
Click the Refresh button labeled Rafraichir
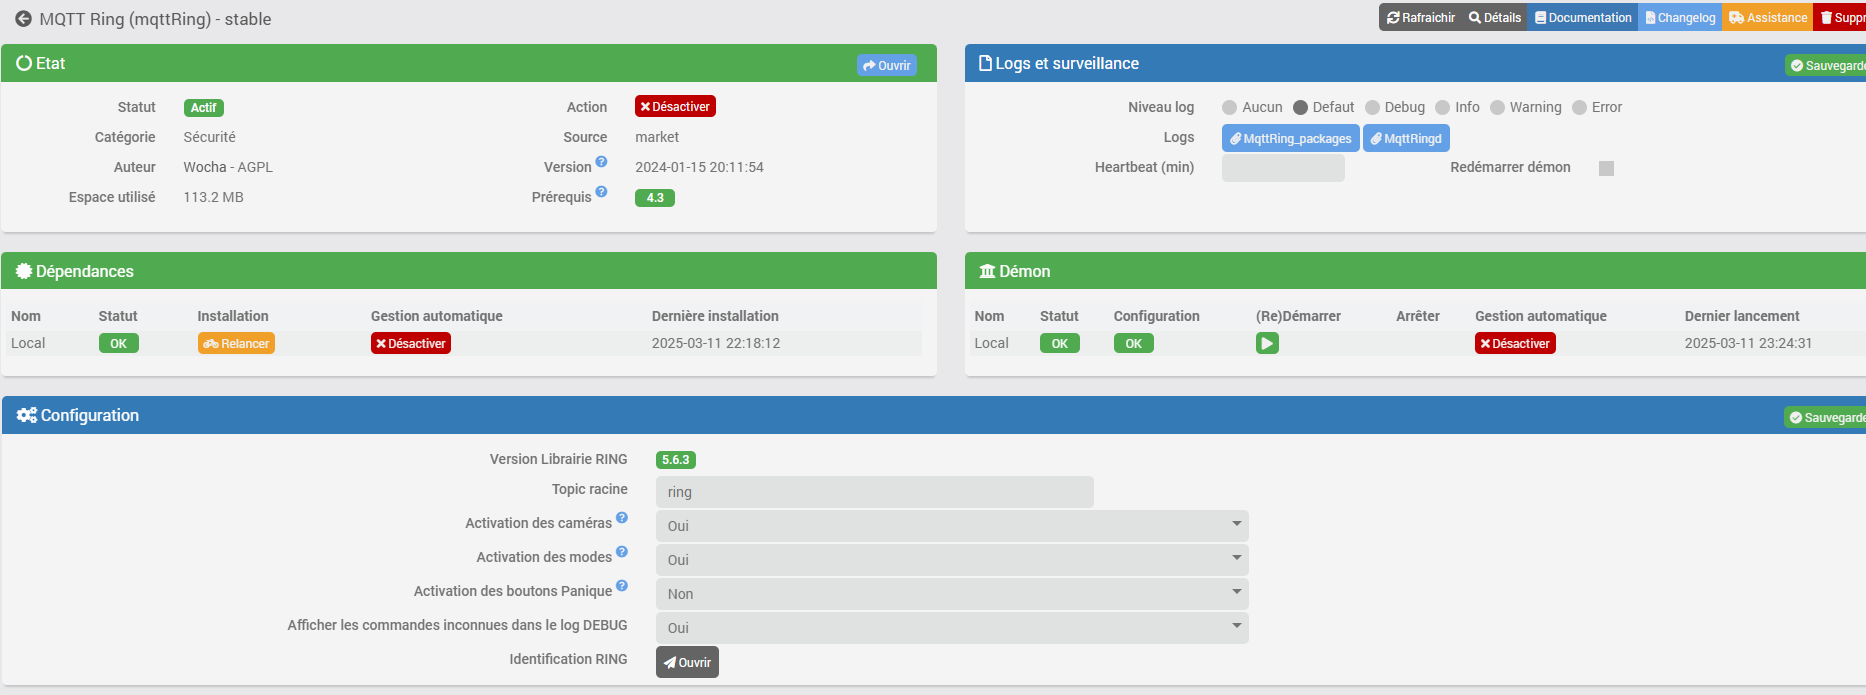(x=1420, y=17)
